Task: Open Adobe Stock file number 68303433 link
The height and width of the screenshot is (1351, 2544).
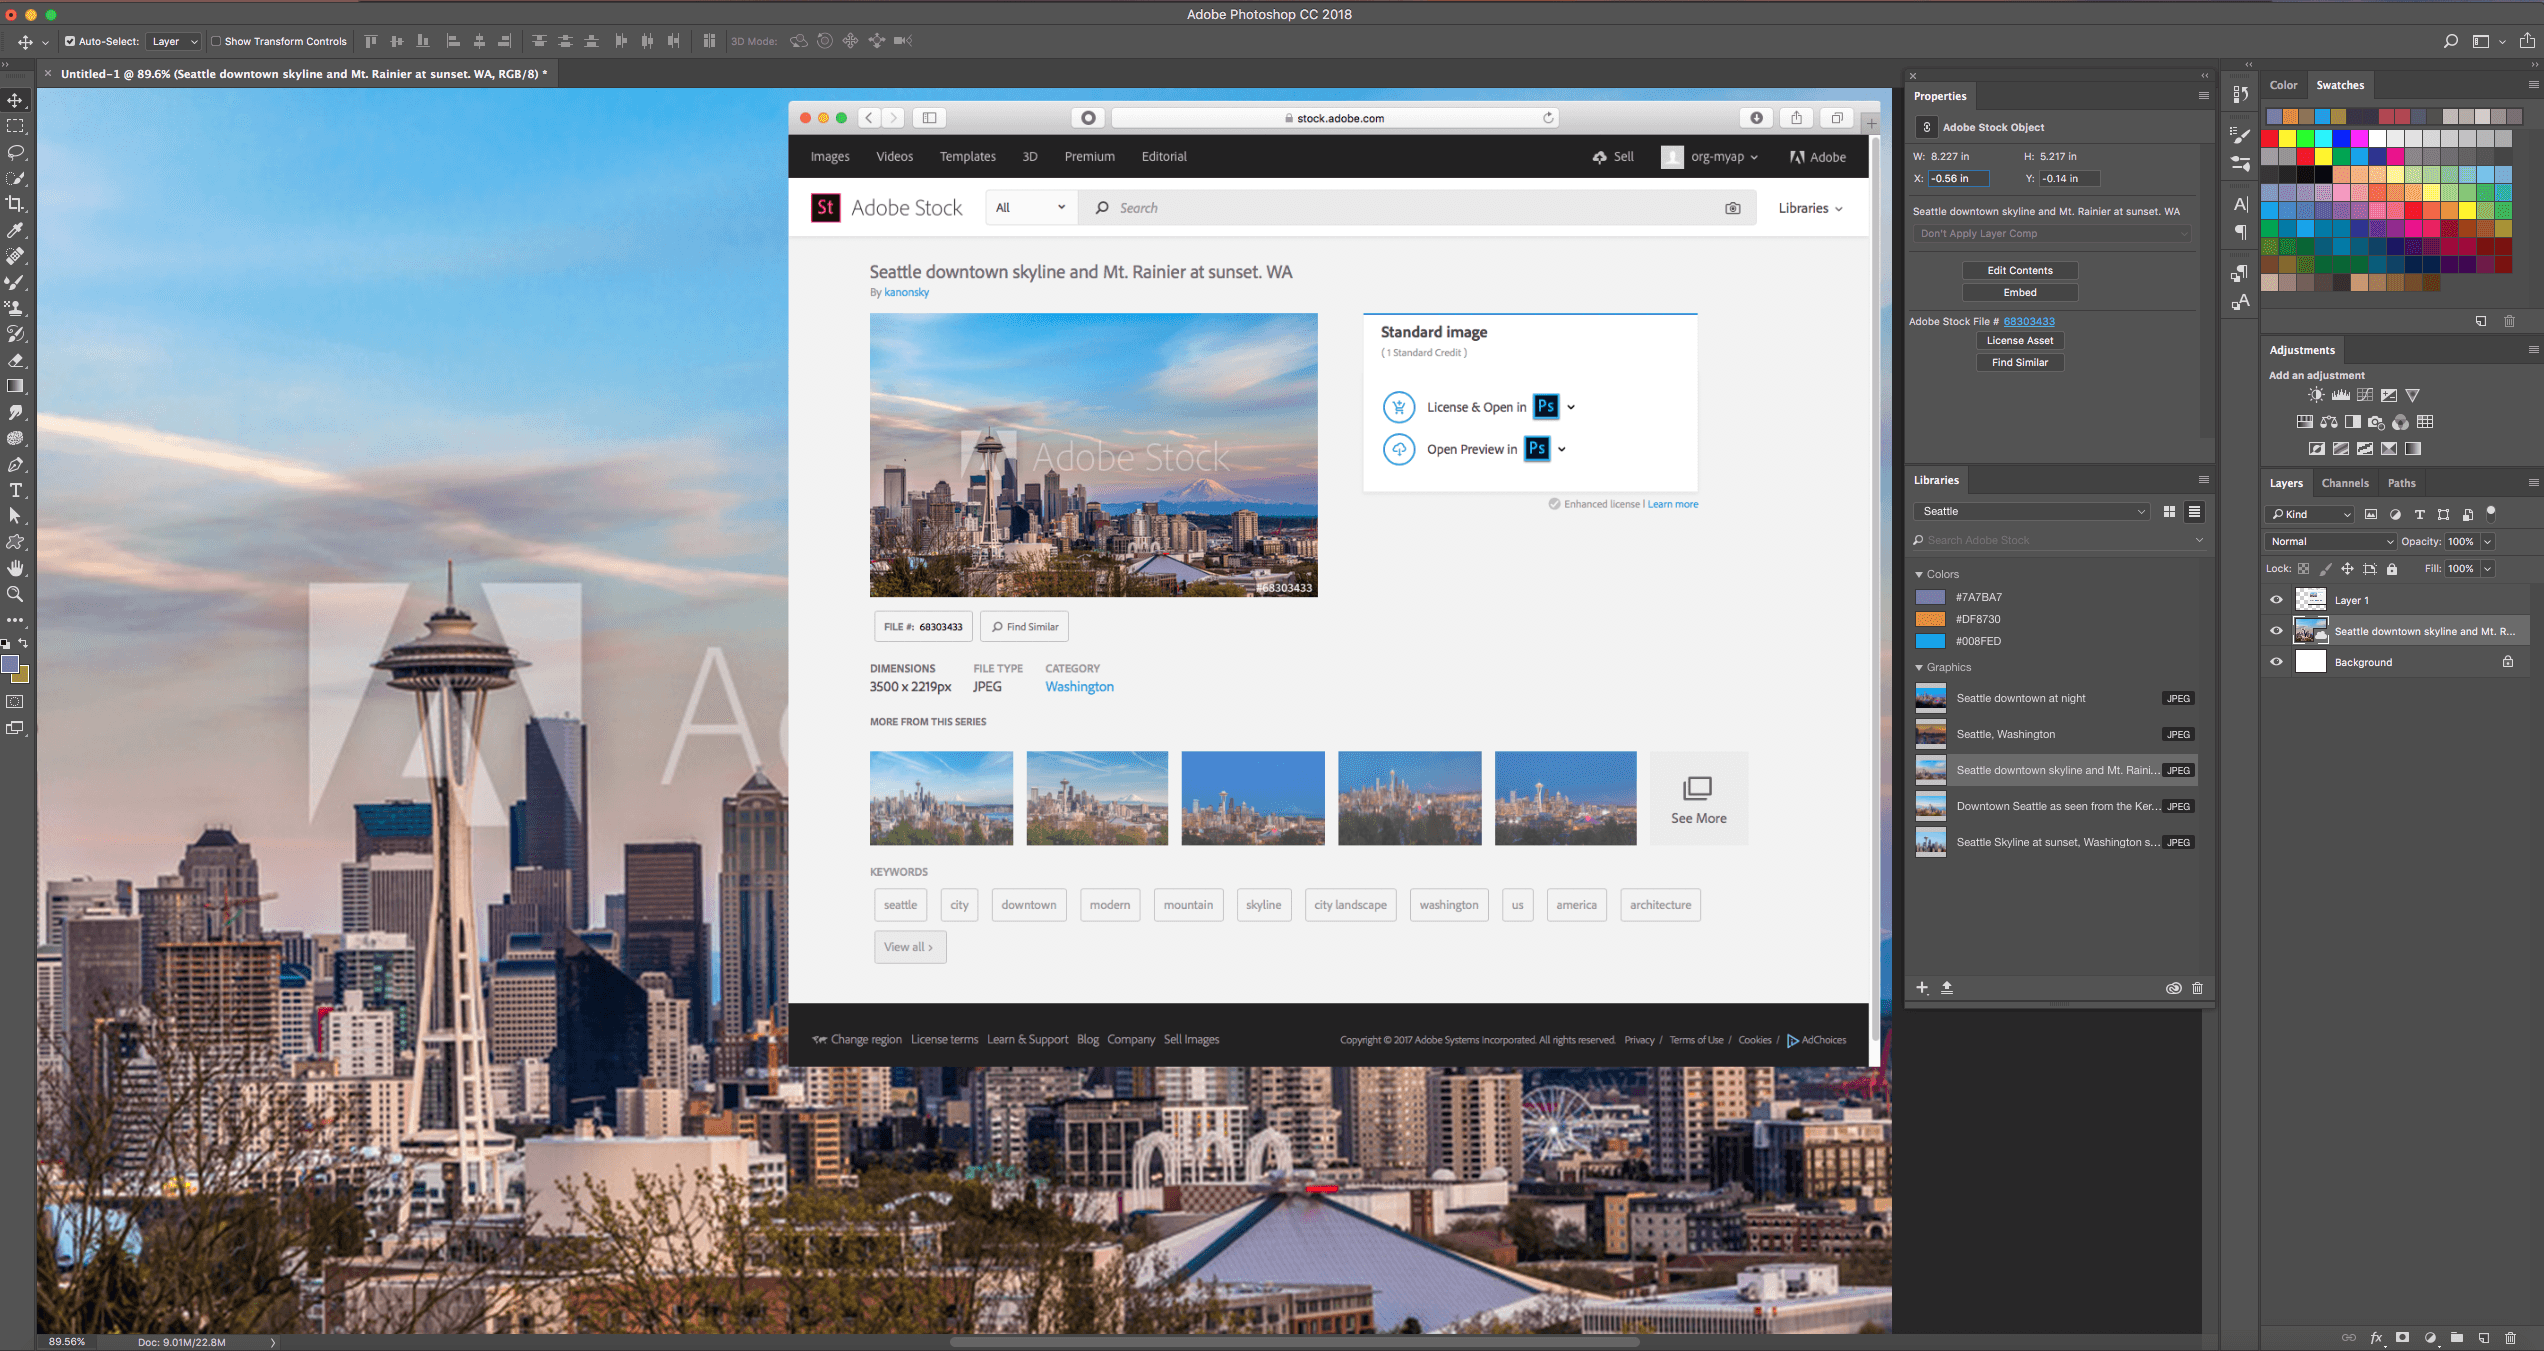Action: (x=2029, y=322)
